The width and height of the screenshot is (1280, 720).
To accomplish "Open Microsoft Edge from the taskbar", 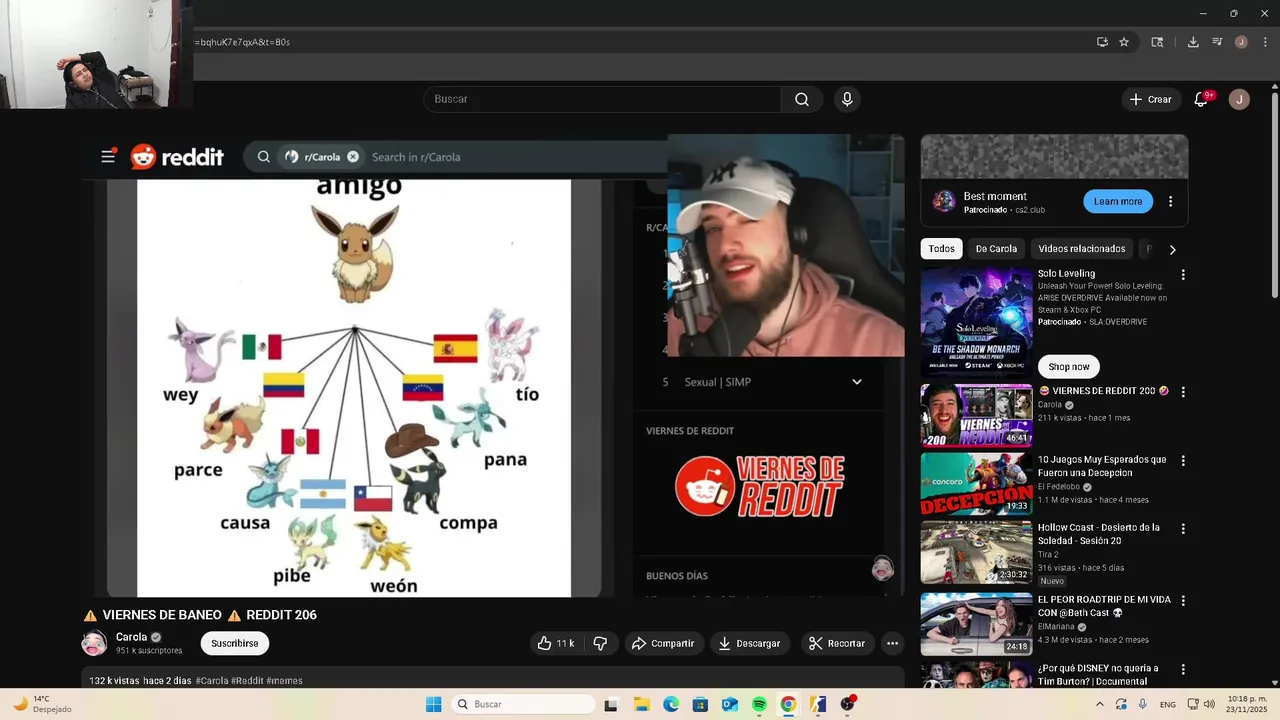I will pyautogui.click(x=671, y=704).
